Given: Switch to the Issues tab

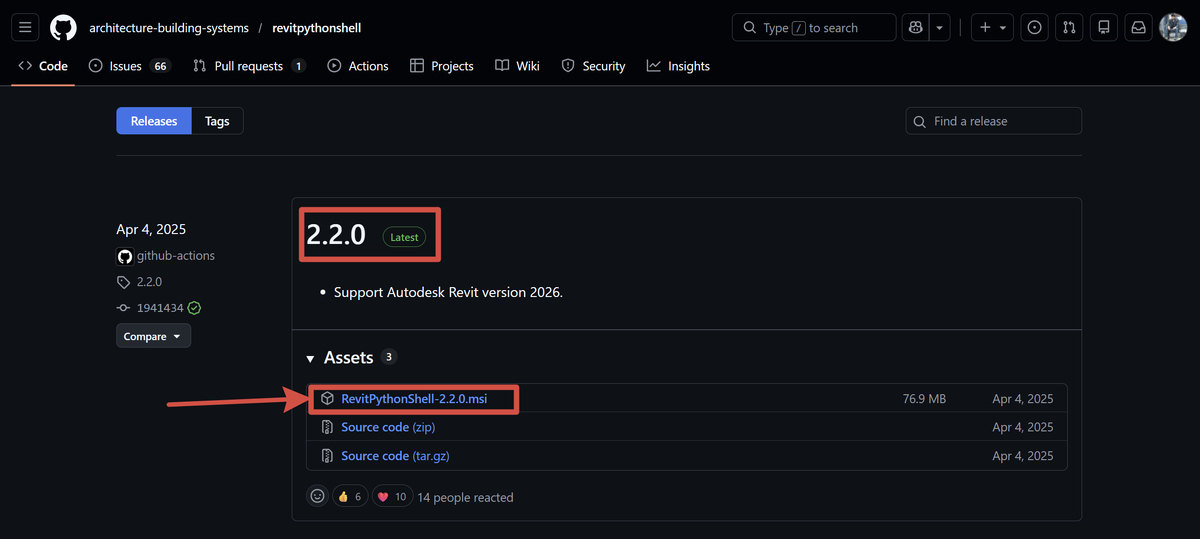Looking at the screenshot, I should (x=129, y=66).
